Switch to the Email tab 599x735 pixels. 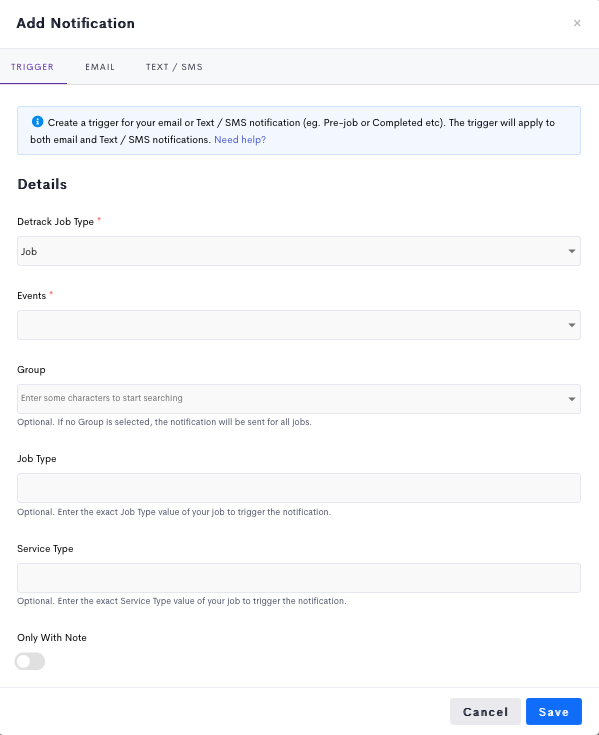pyautogui.click(x=100, y=67)
